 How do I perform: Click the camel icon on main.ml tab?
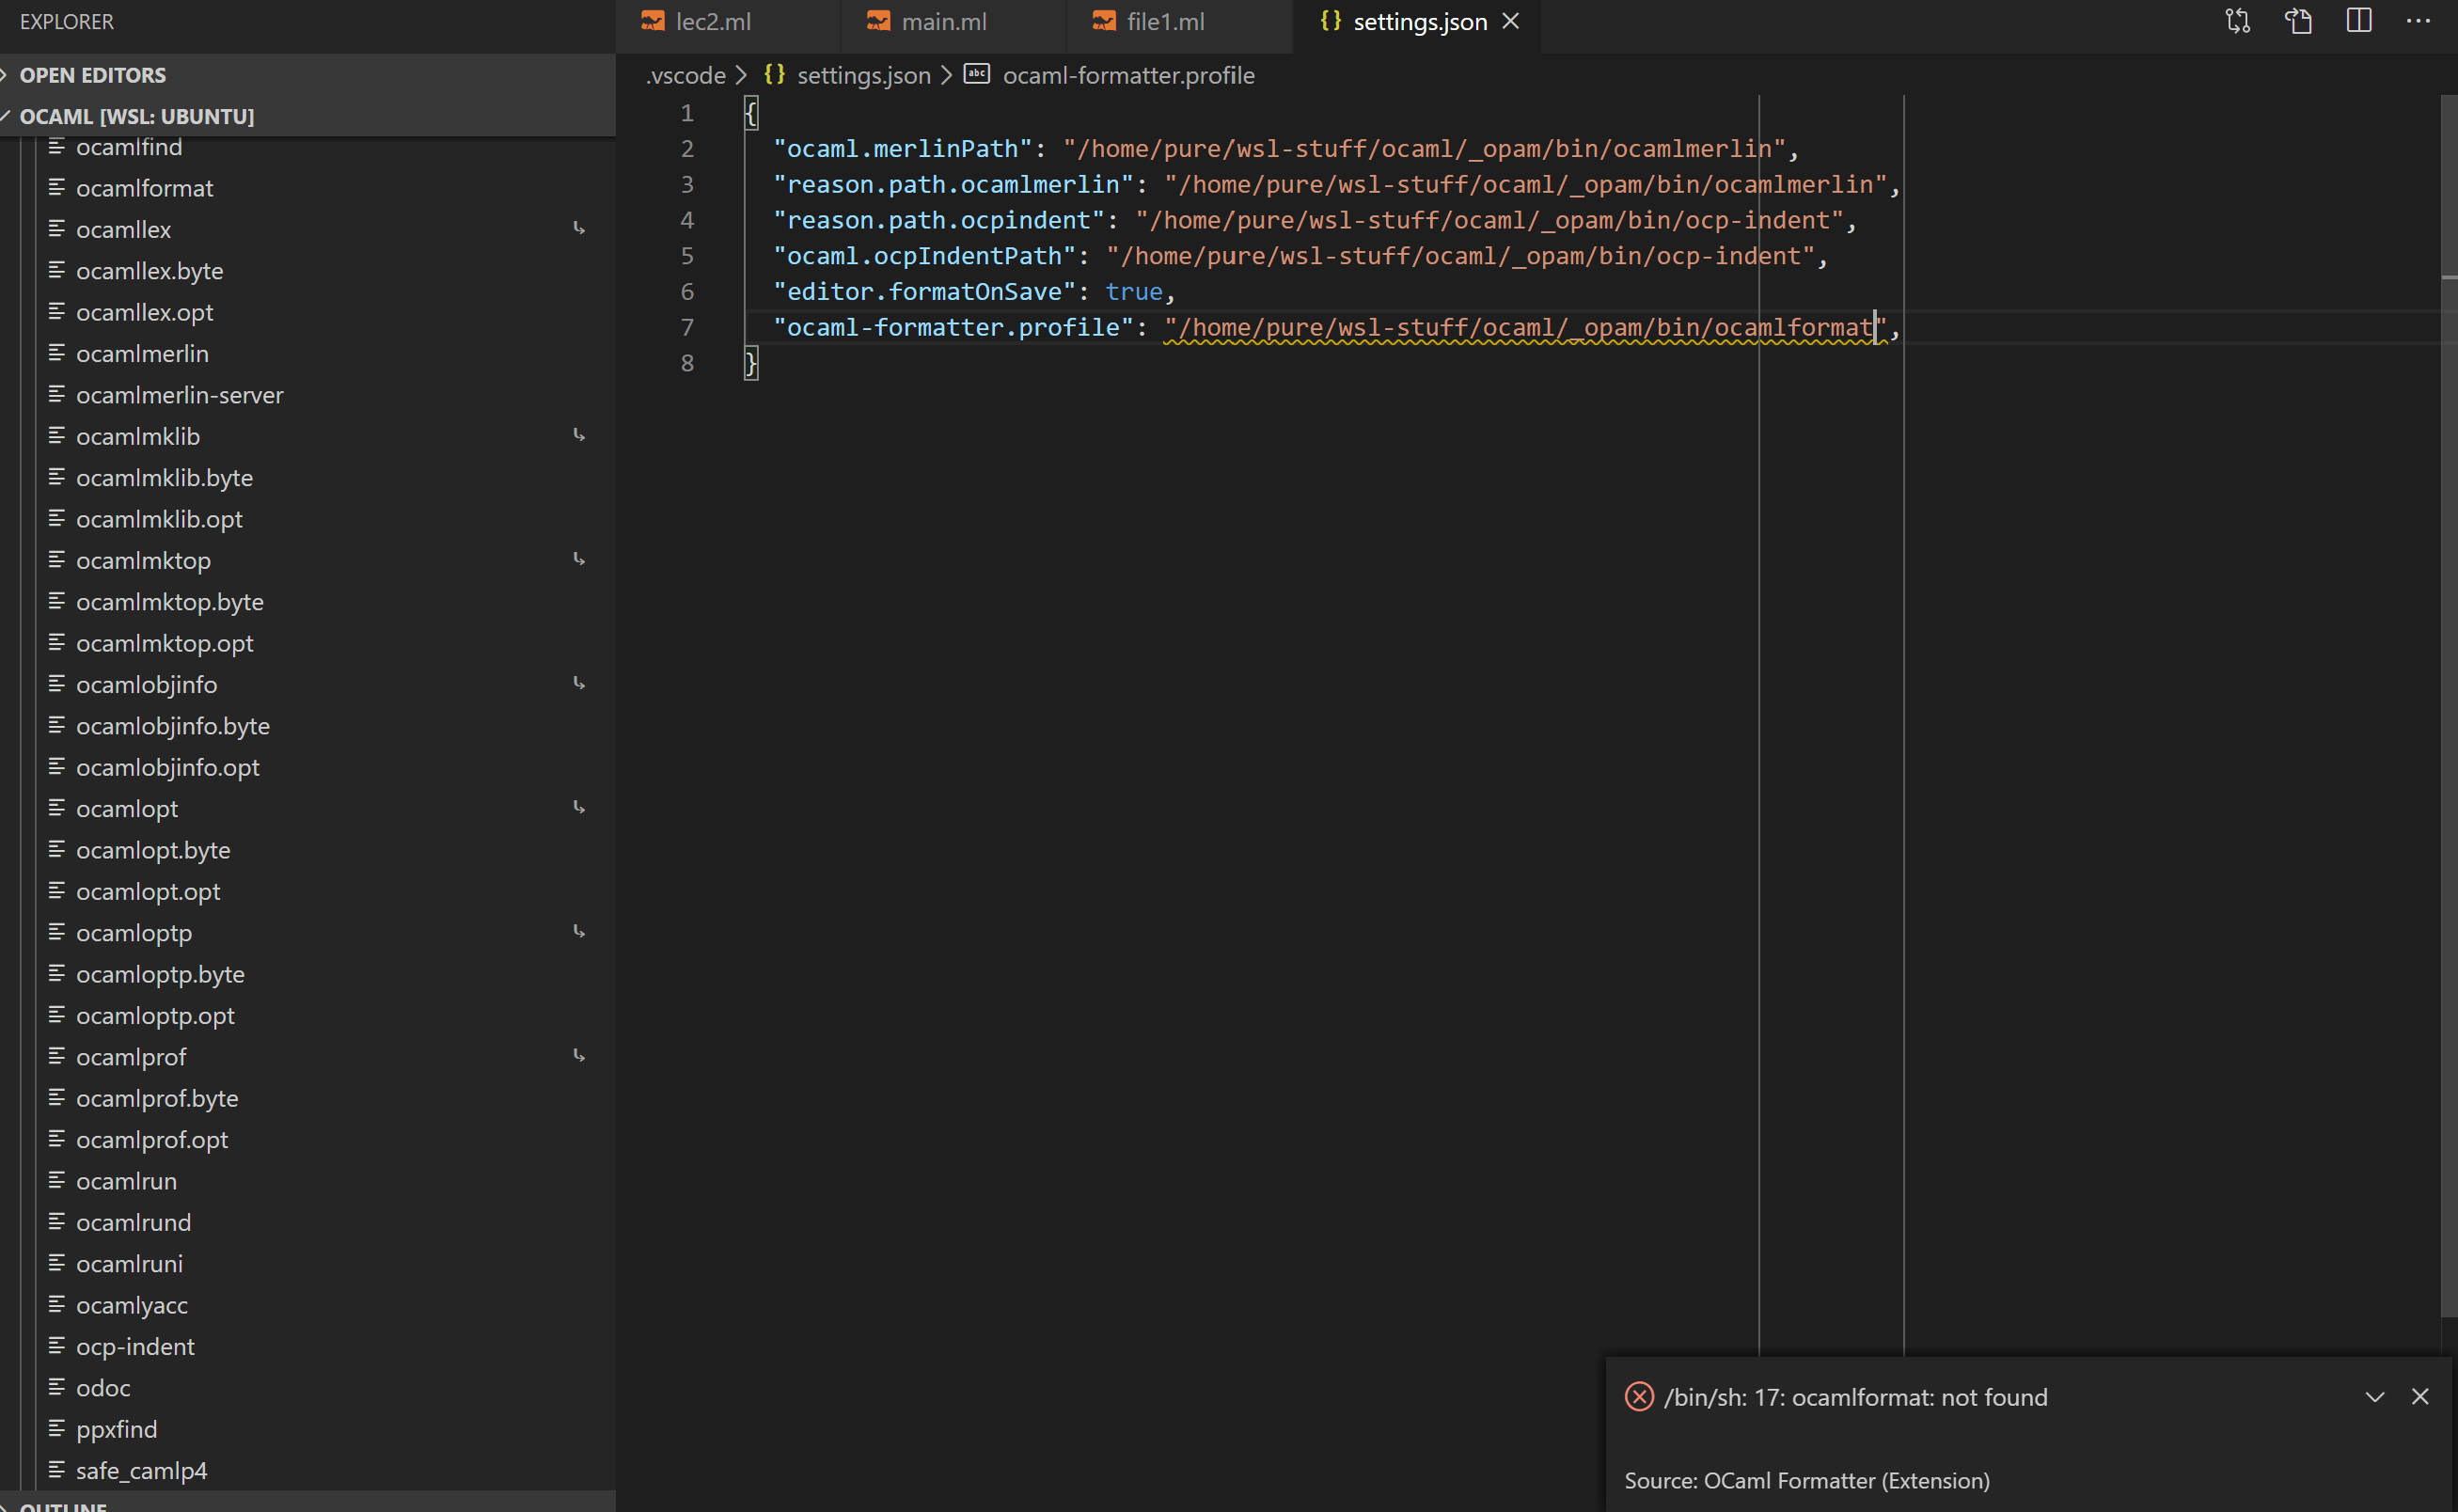878,20
